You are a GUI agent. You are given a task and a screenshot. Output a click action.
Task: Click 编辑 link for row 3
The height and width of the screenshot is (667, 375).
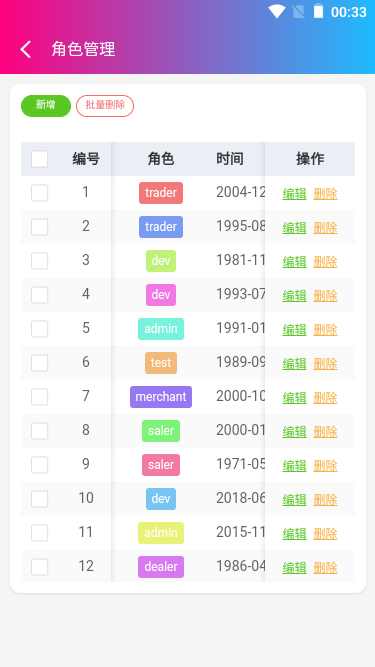coord(294,262)
